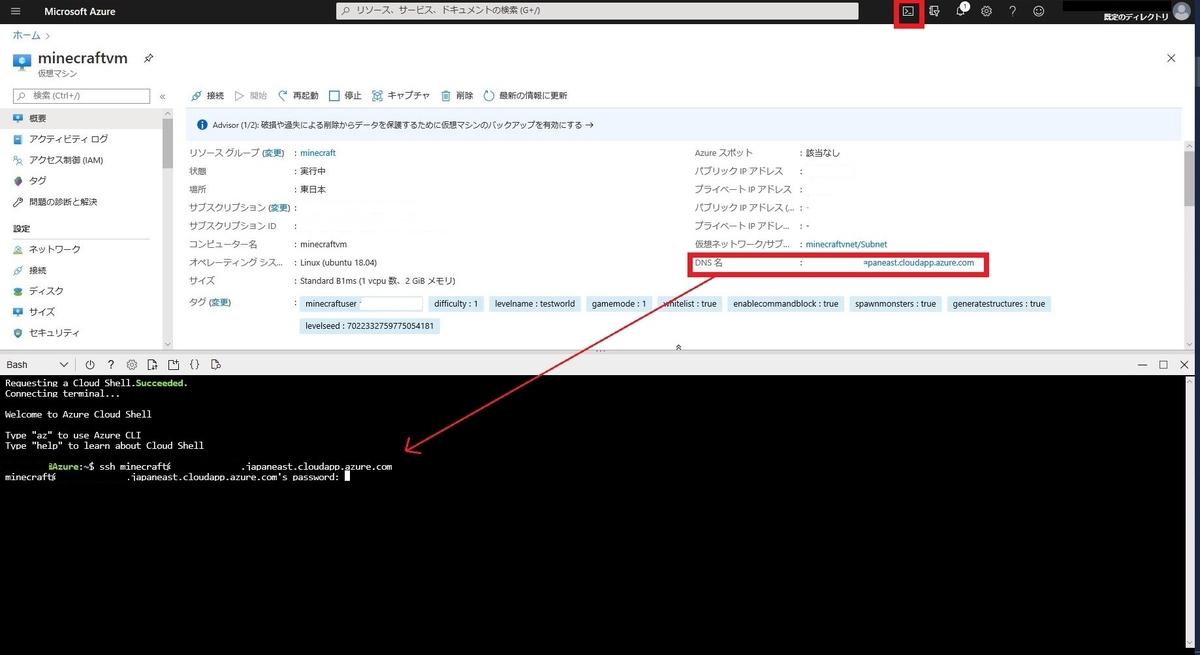This screenshot has height=655, width=1200.
Task: Open portal settings gear in top bar
Action: 986,11
